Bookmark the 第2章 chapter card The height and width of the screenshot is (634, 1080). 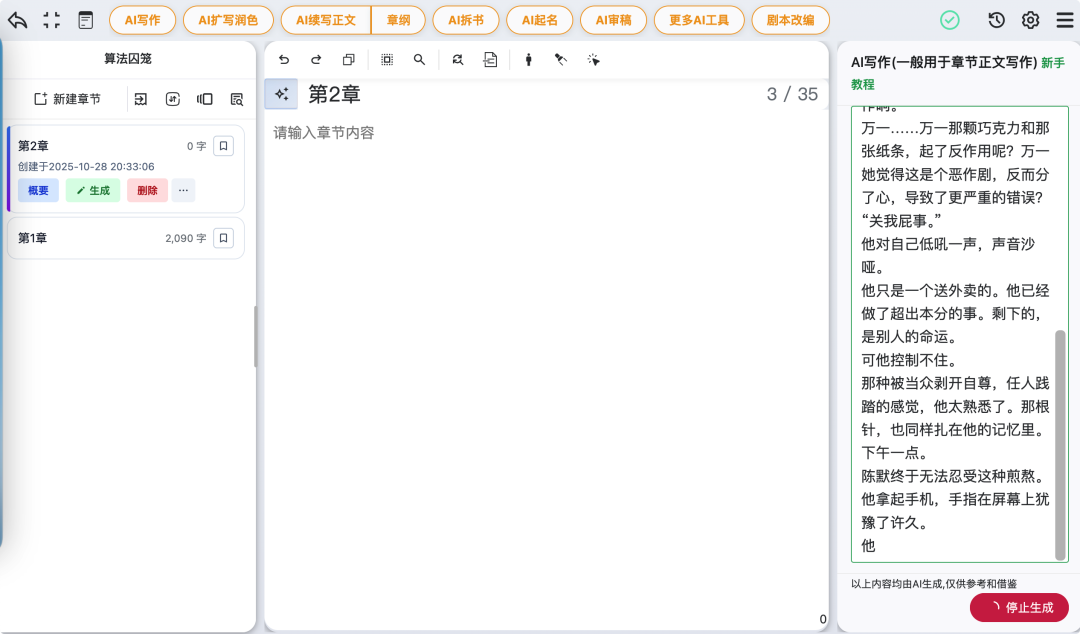click(x=224, y=145)
